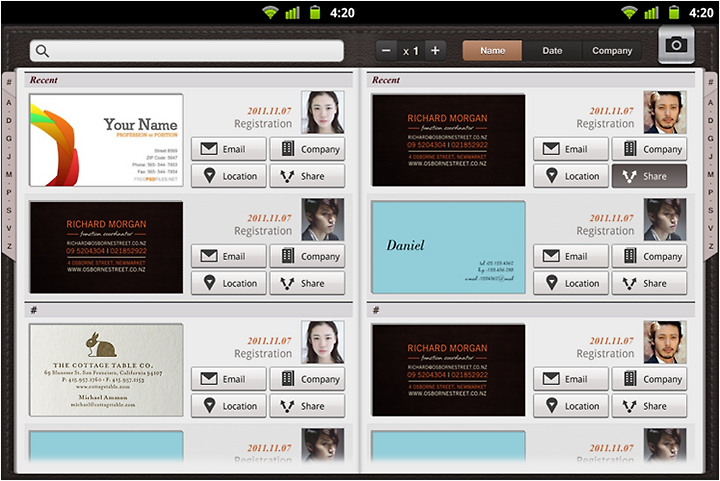Open Company for the Daniel card
Screen dimensions: 720x481
[649, 256]
